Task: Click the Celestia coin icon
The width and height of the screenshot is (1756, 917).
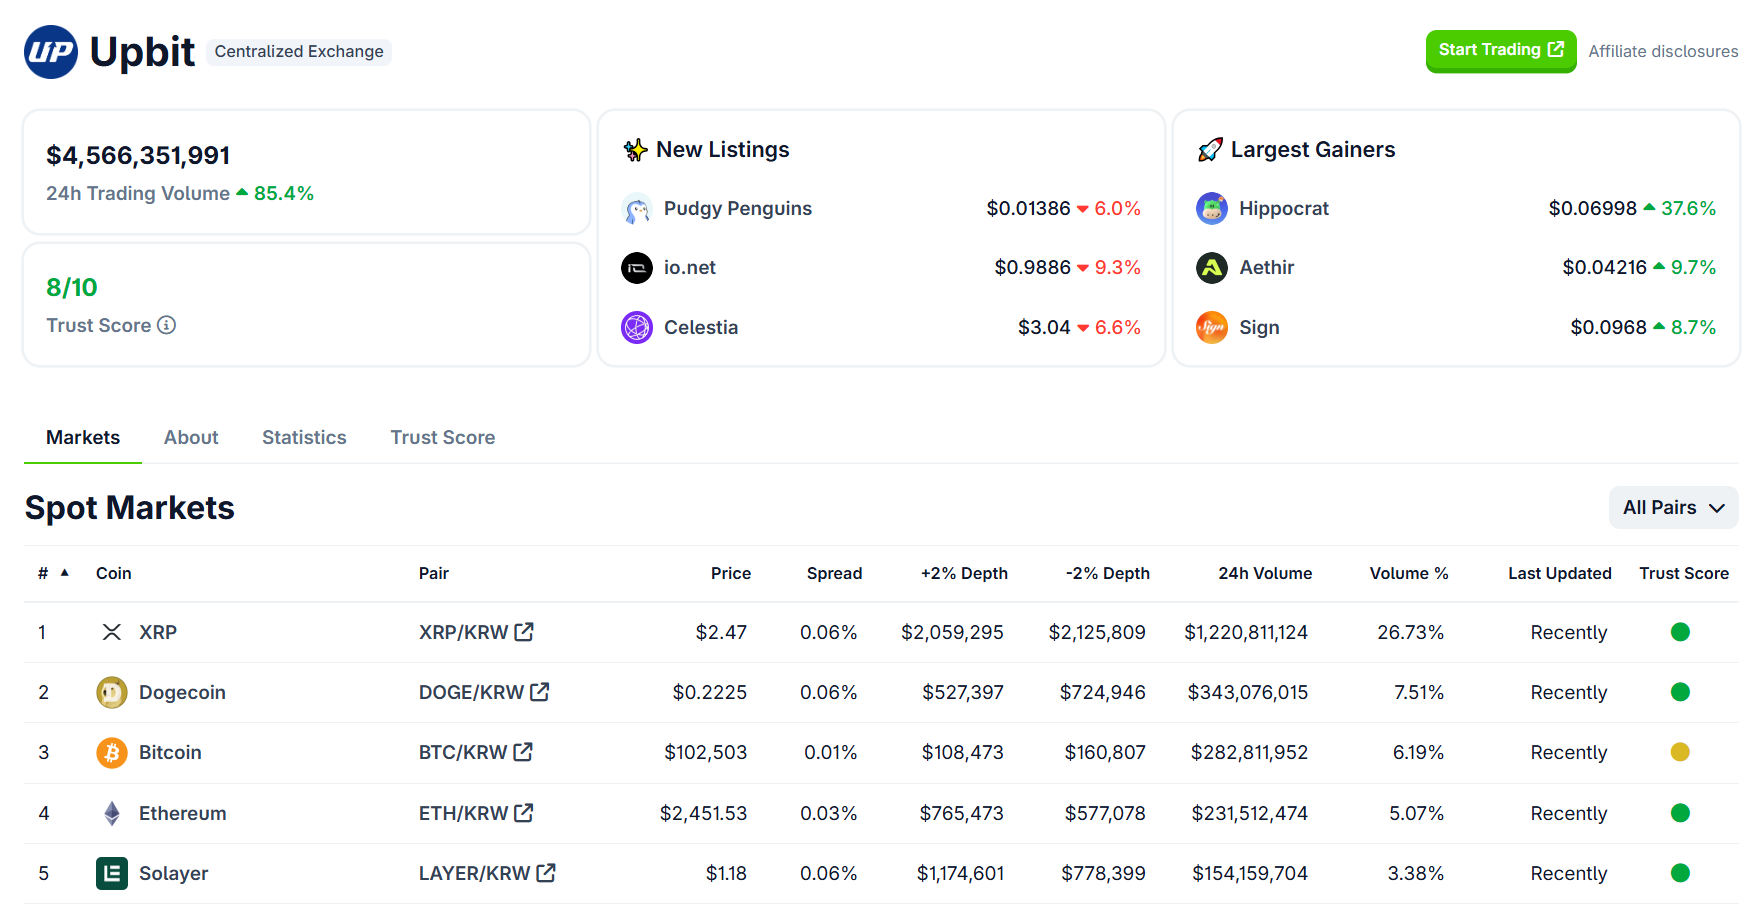Action: pyautogui.click(x=637, y=327)
